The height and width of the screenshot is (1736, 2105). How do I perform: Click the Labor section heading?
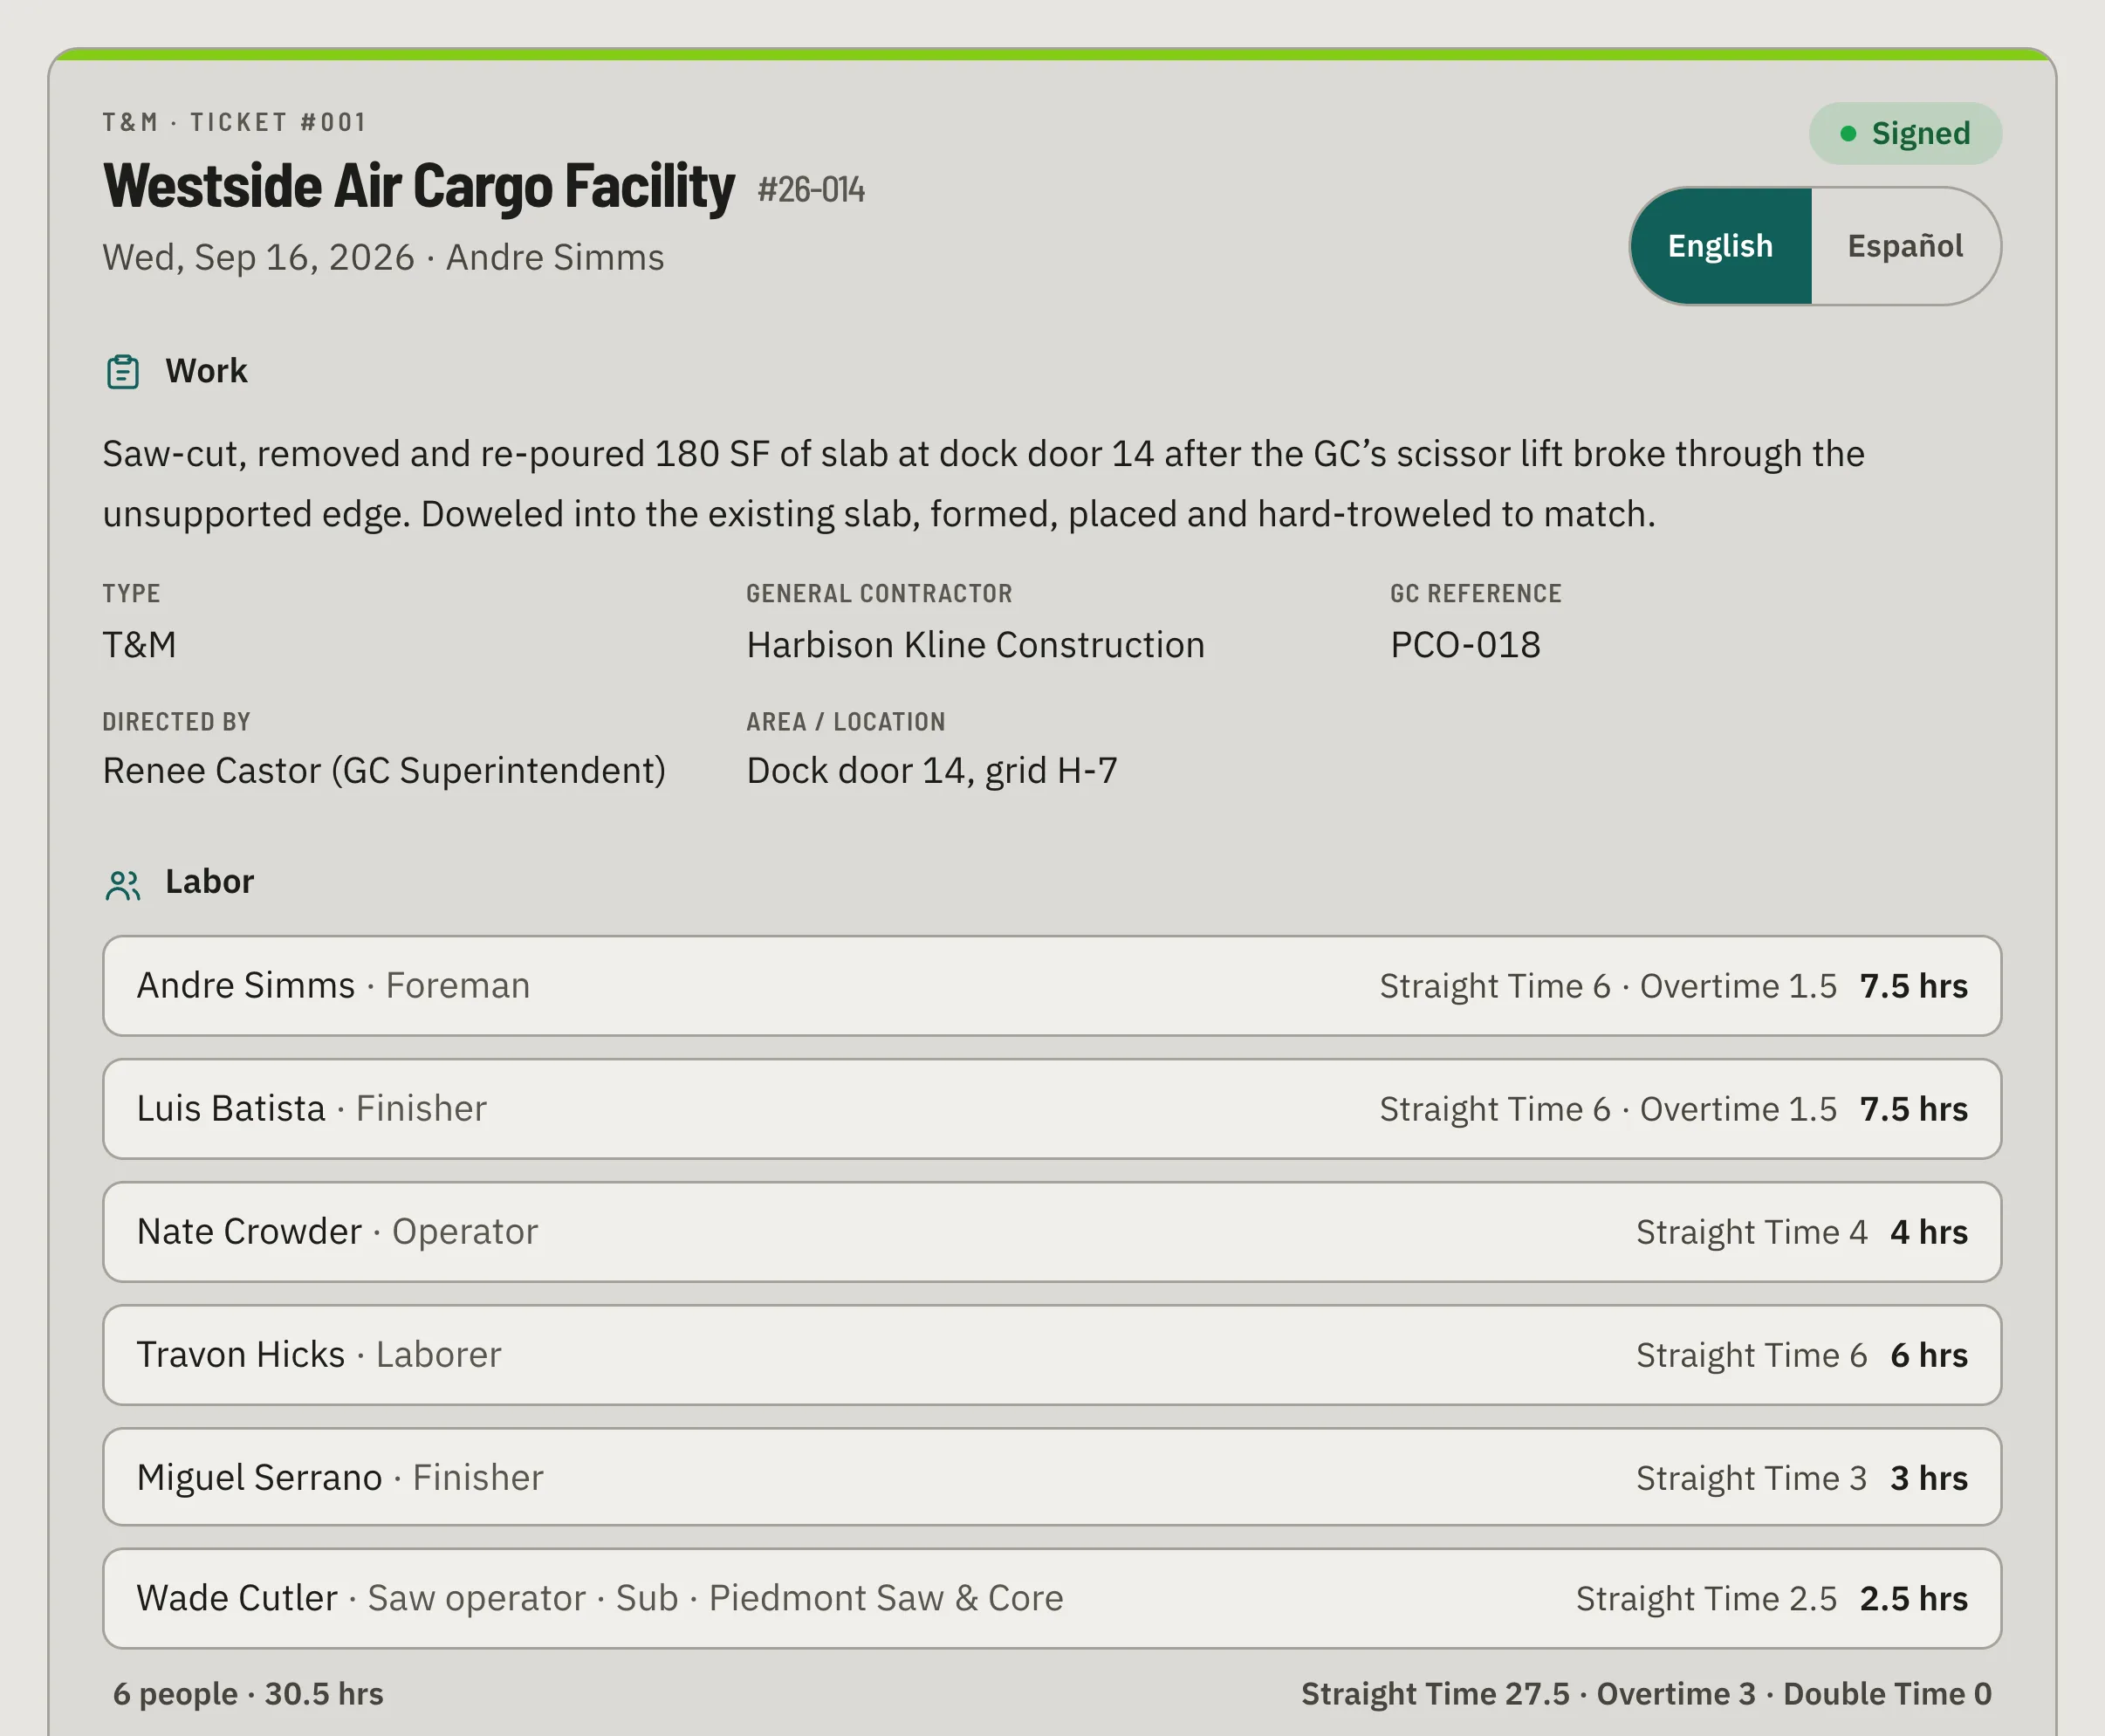[x=209, y=882]
